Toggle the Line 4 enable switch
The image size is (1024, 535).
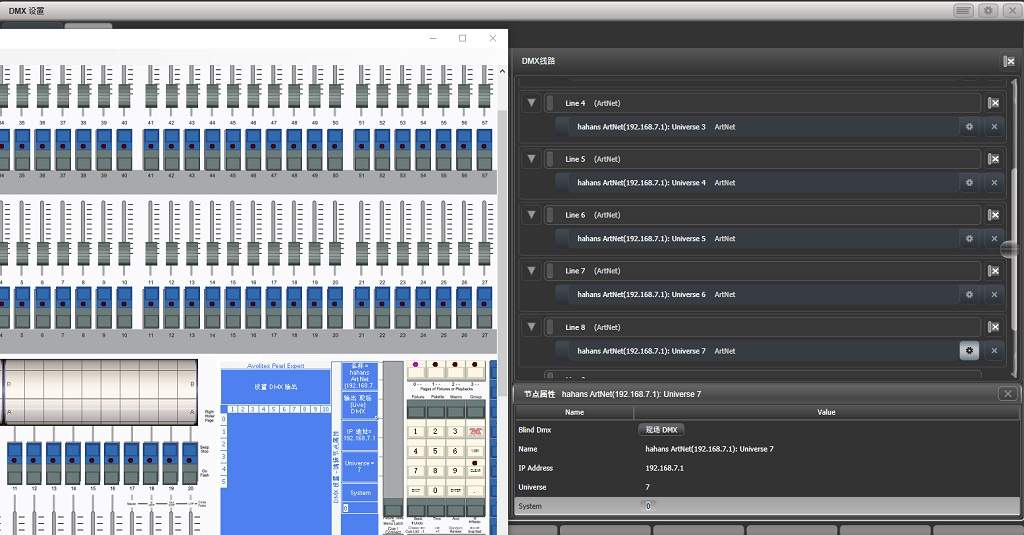click(x=550, y=103)
